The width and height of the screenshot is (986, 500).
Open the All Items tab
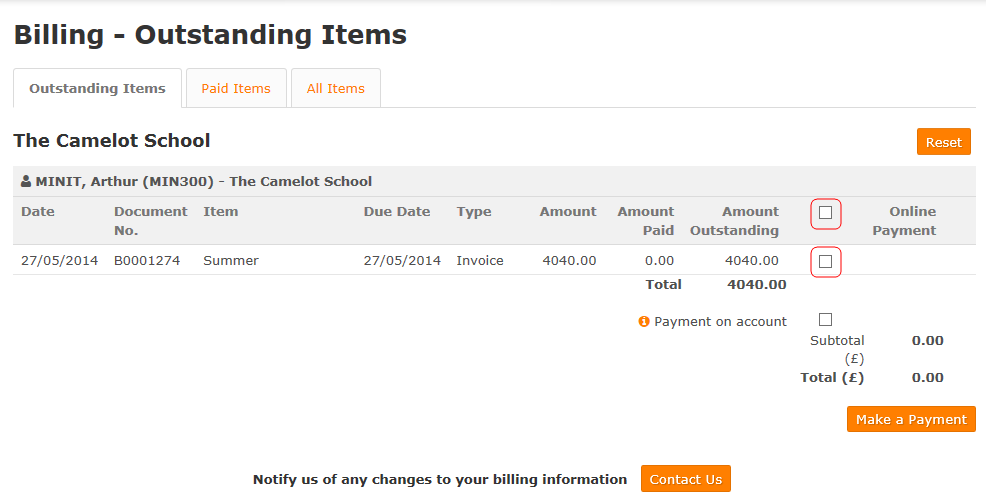pos(336,89)
